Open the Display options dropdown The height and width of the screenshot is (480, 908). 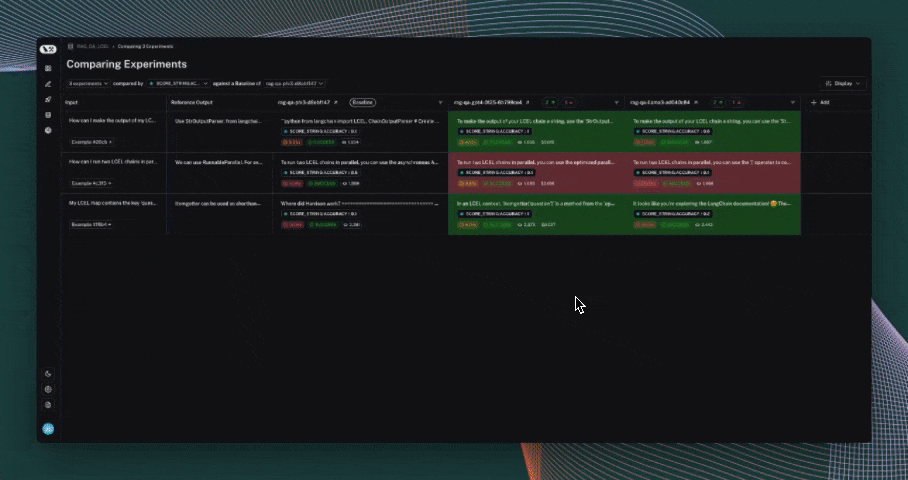[x=843, y=83]
